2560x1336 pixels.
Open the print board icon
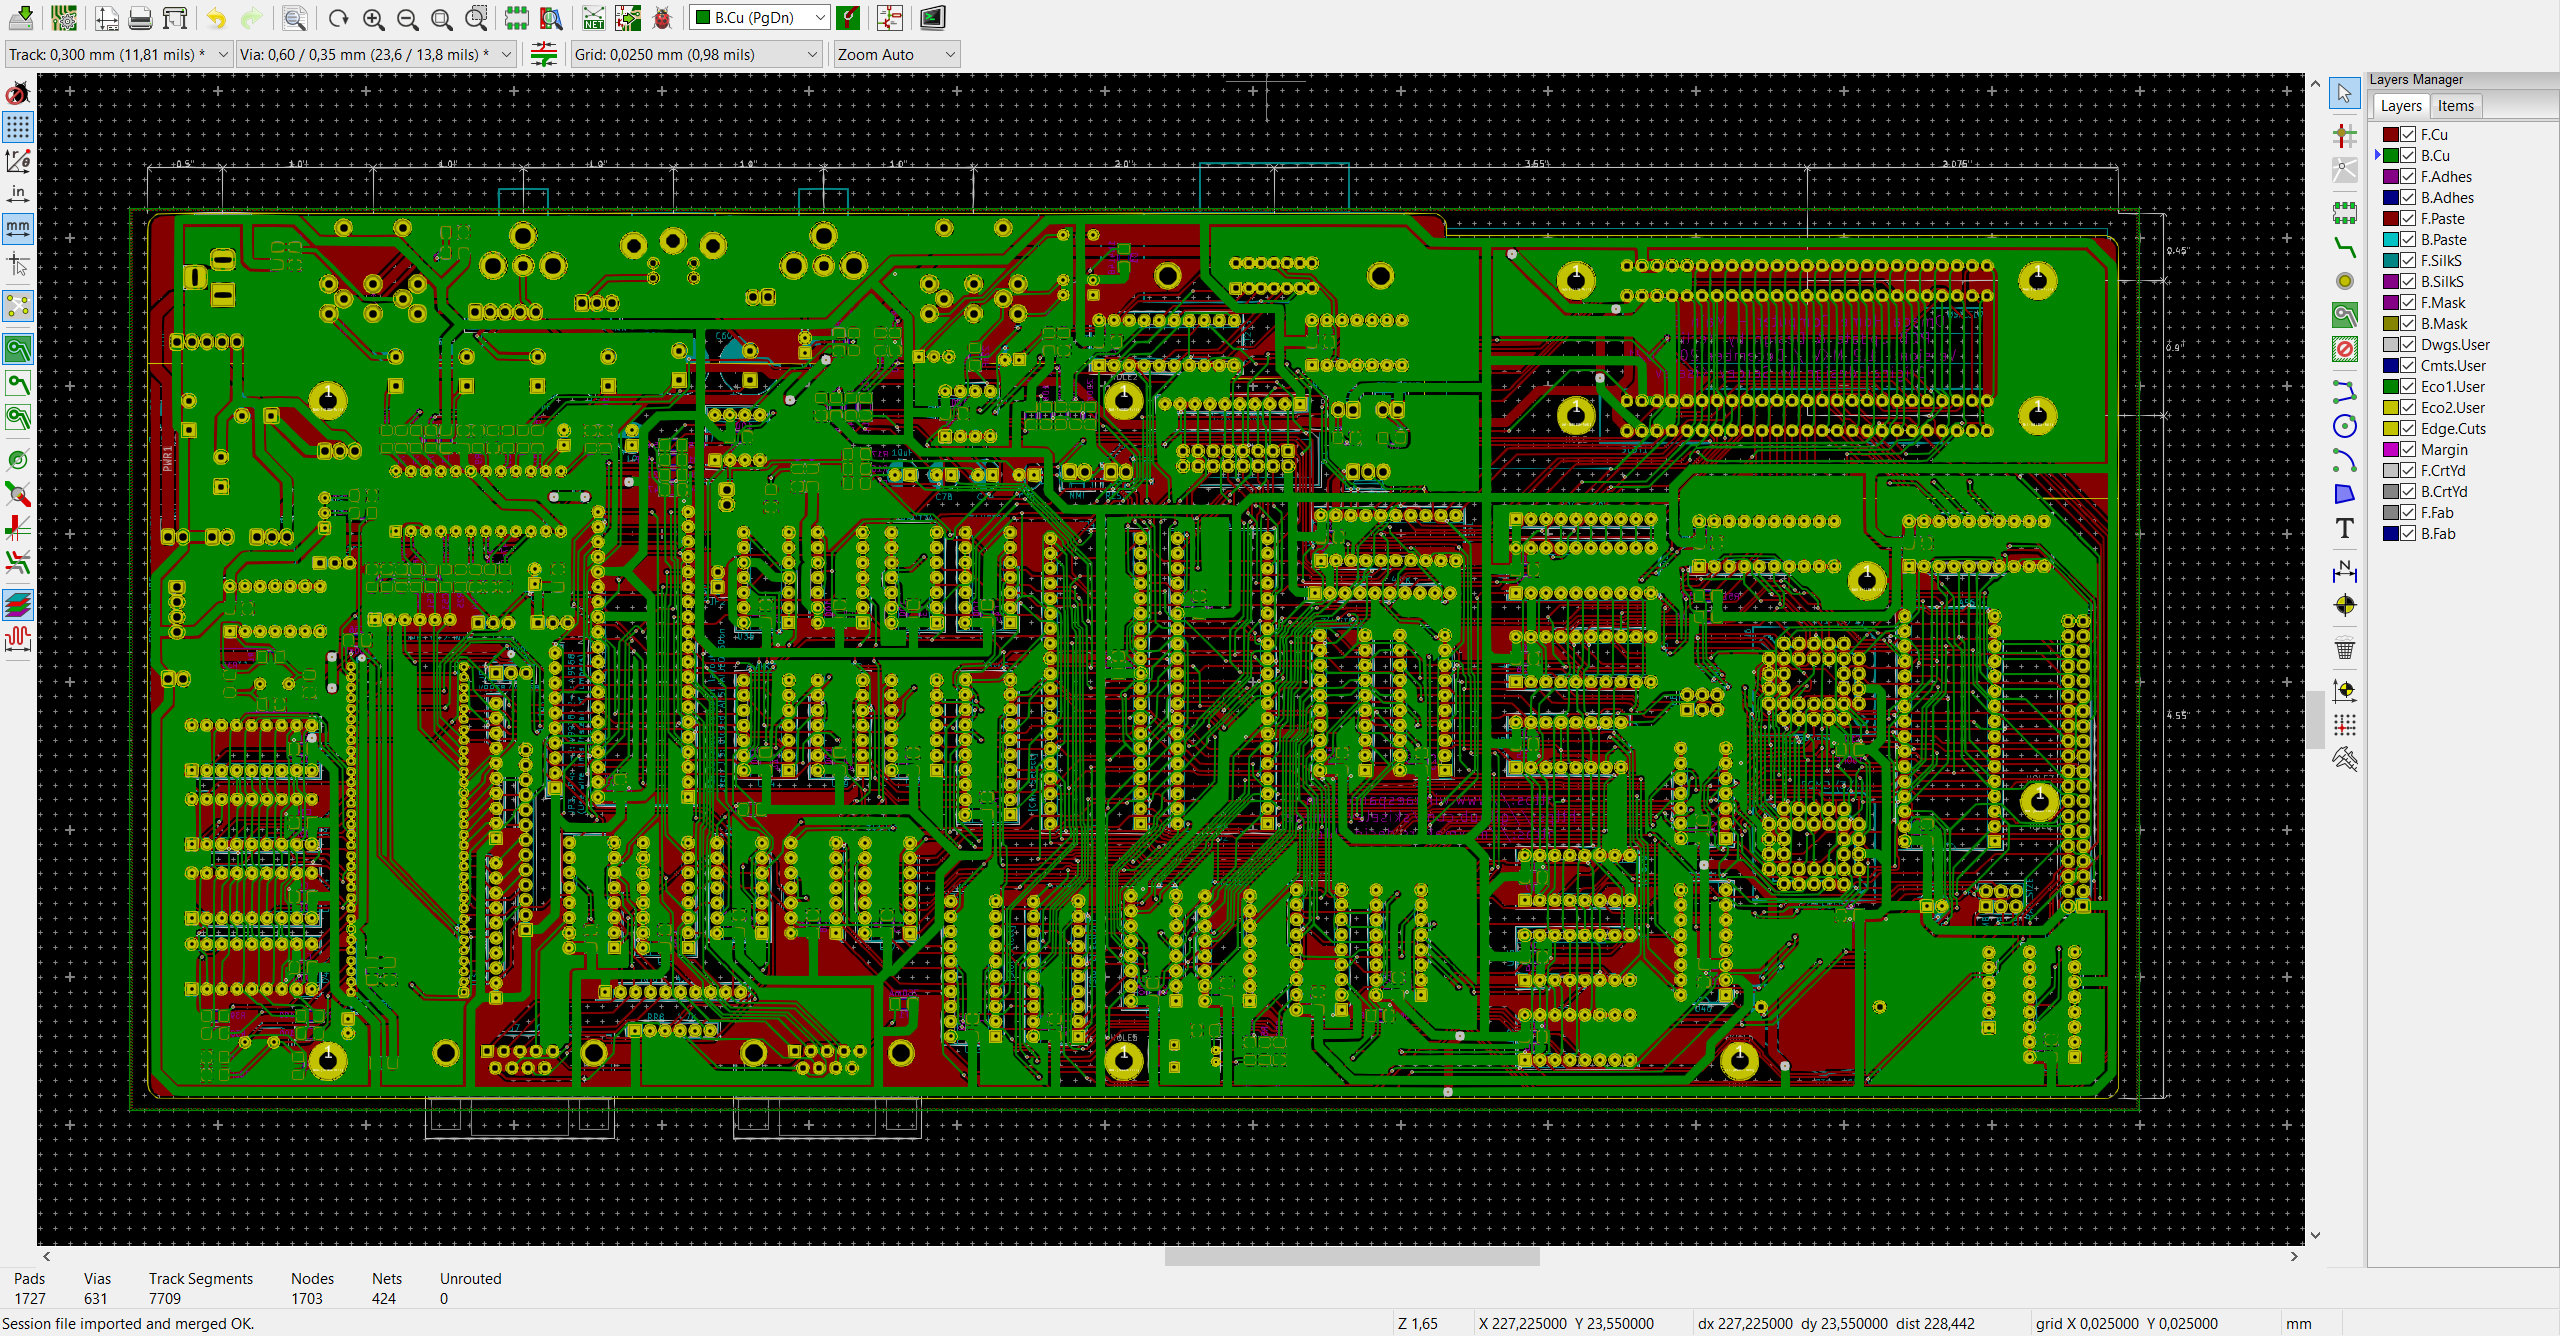coord(141,18)
